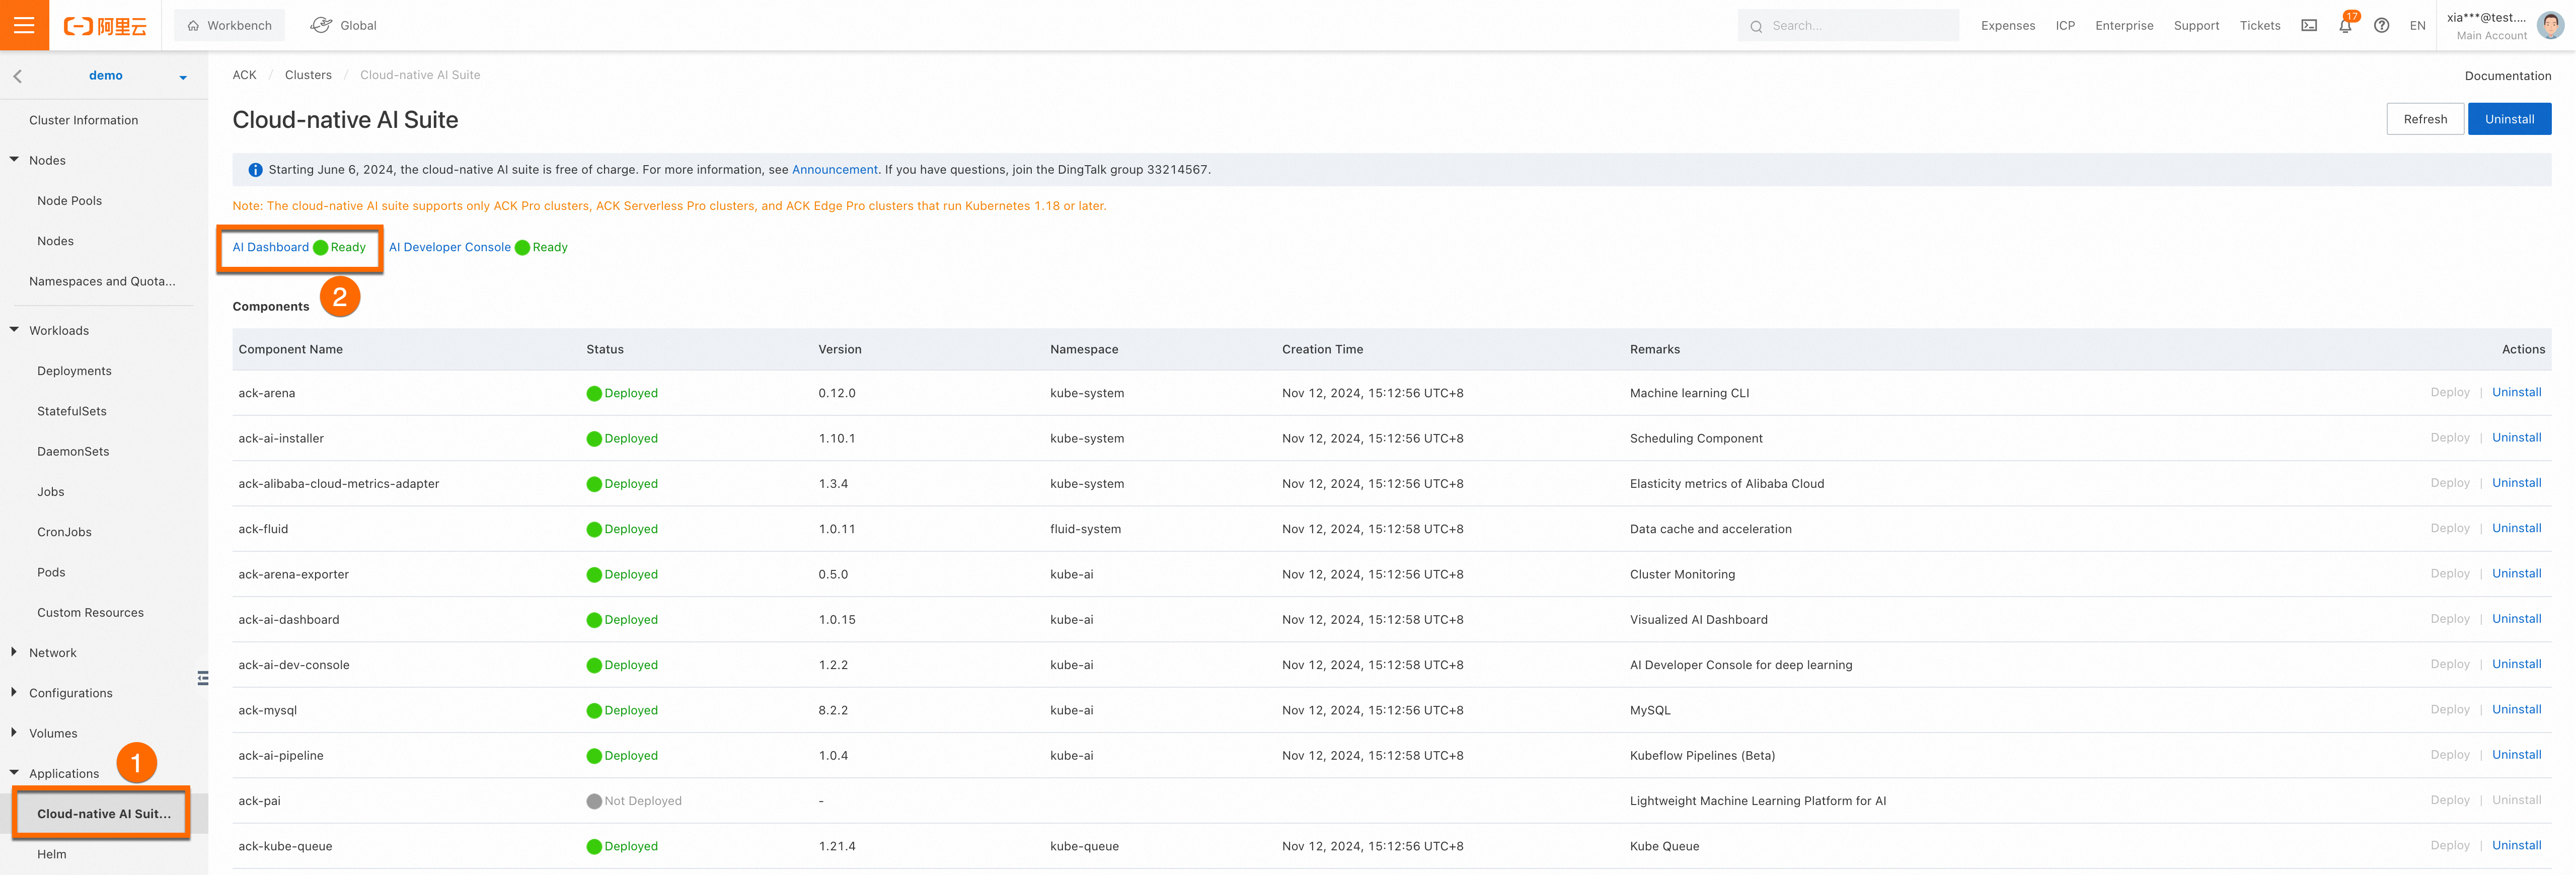Click the Refresh button
The image size is (2576, 875).
coord(2424,119)
